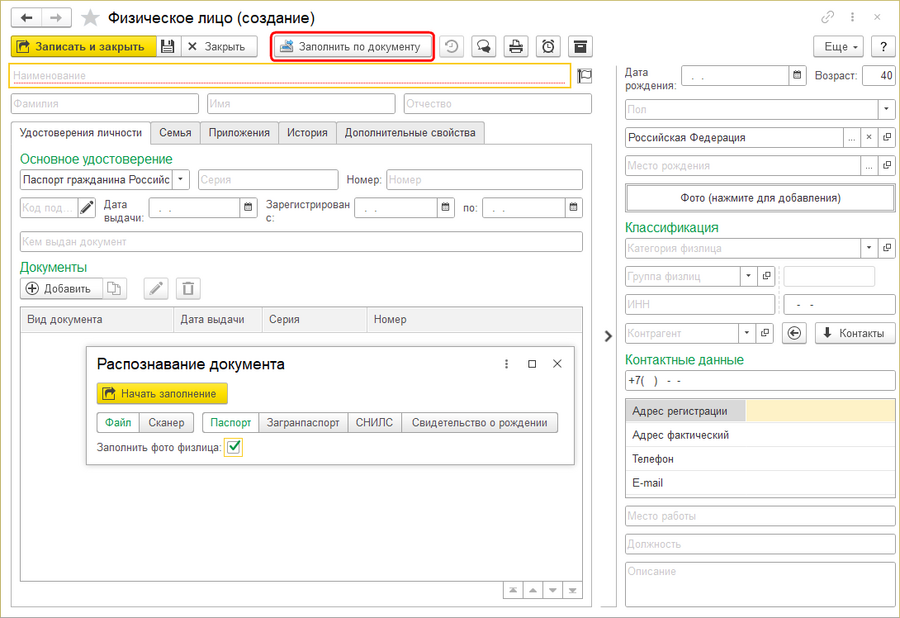Click the printer icon in the toolbar
Image resolution: width=900 pixels, height=618 pixels.
pyautogui.click(x=515, y=47)
